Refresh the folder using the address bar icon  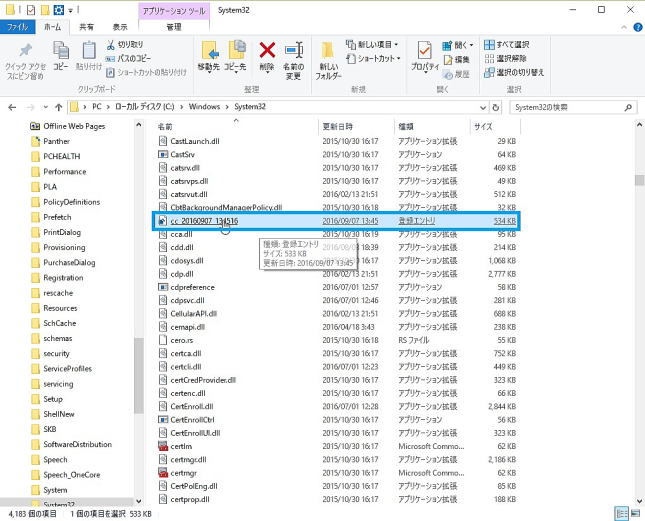pos(493,105)
